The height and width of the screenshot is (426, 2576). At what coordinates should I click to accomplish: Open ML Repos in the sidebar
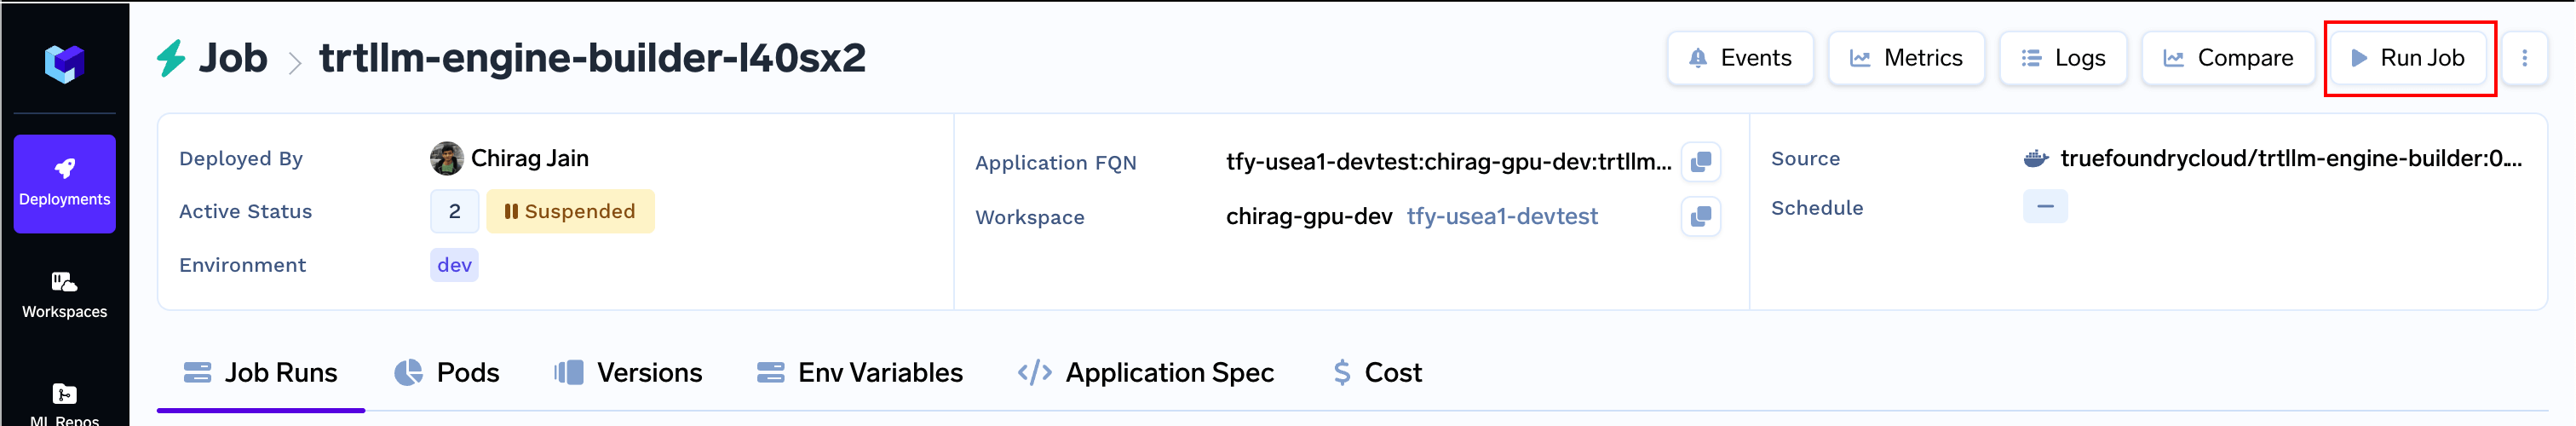(64, 404)
